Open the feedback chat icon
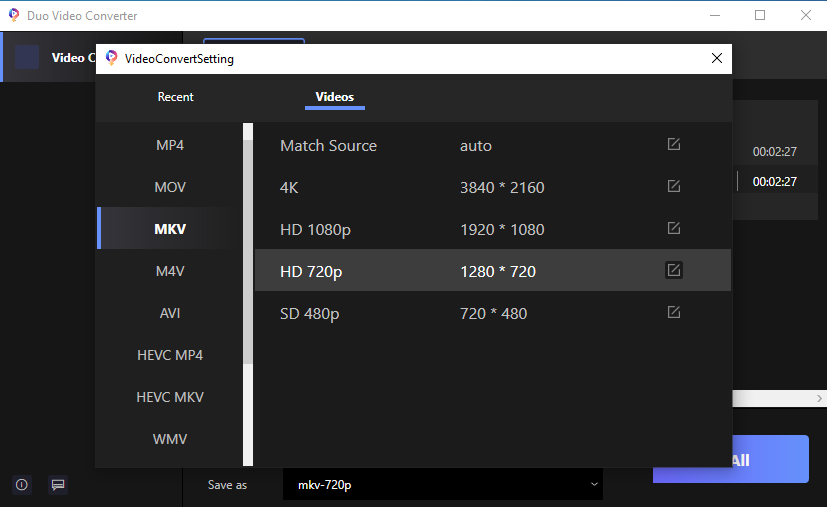Viewport: 827px width, 507px height. (58, 484)
